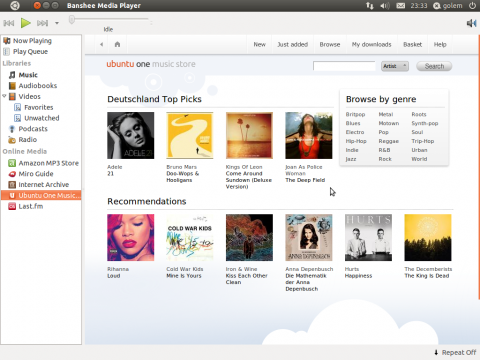The height and width of the screenshot is (360, 480).
Task: Open the Ubuntu logo menu in top panel
Action: pos(15,5)
